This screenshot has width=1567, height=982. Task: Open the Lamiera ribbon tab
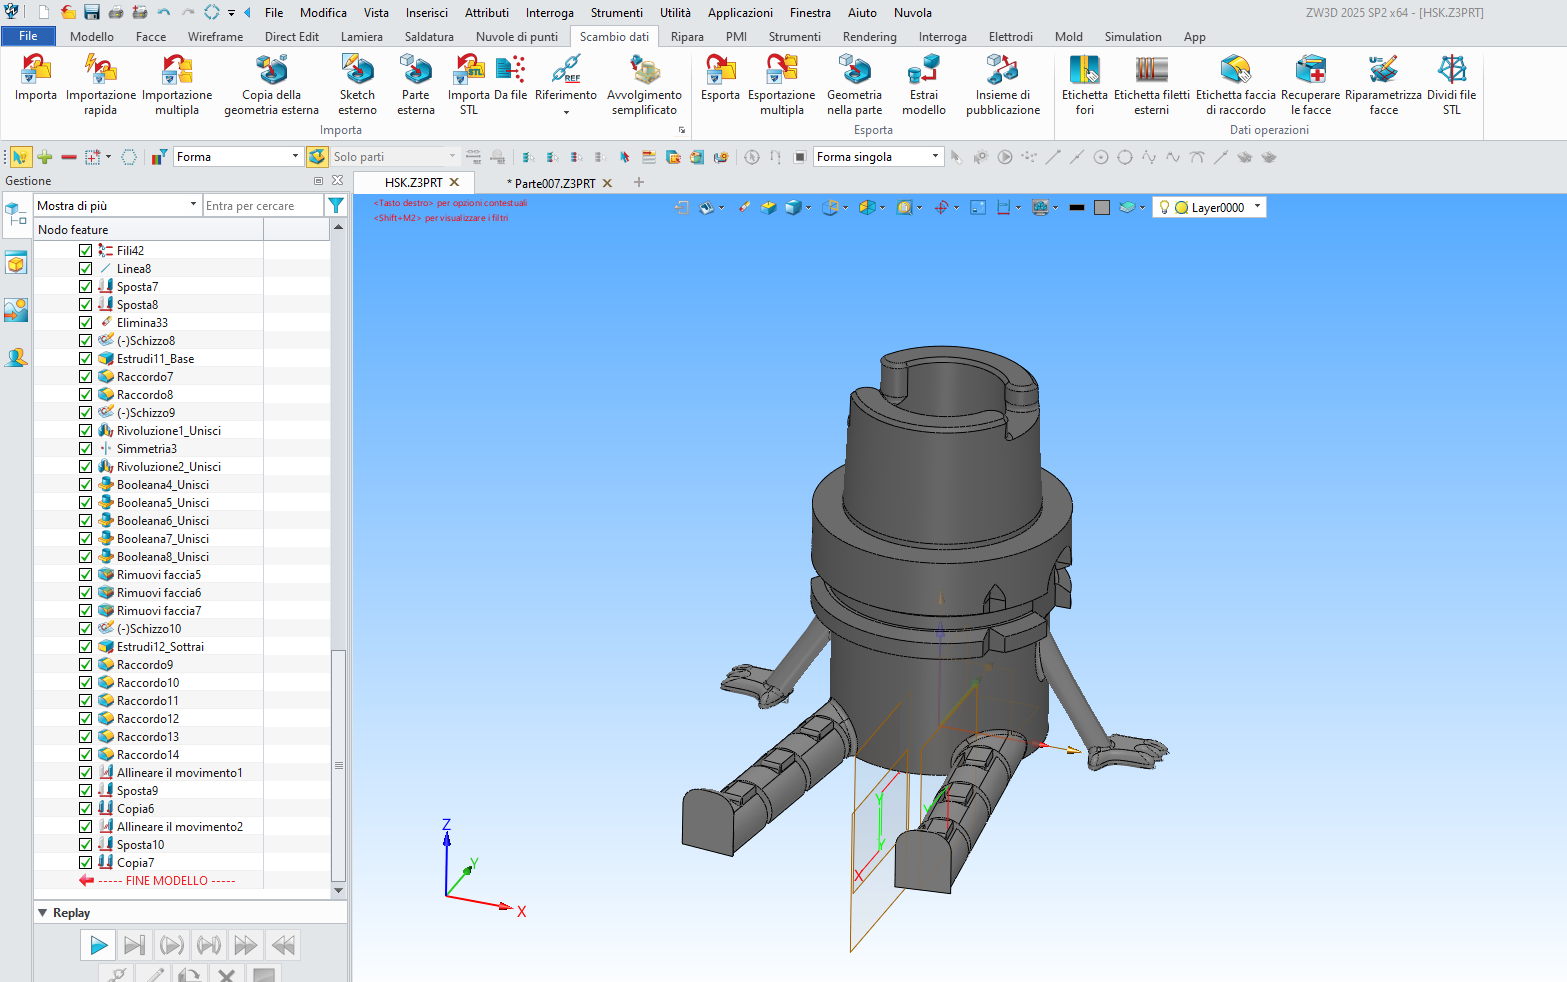pyautogui.click(x=362, y=37)
